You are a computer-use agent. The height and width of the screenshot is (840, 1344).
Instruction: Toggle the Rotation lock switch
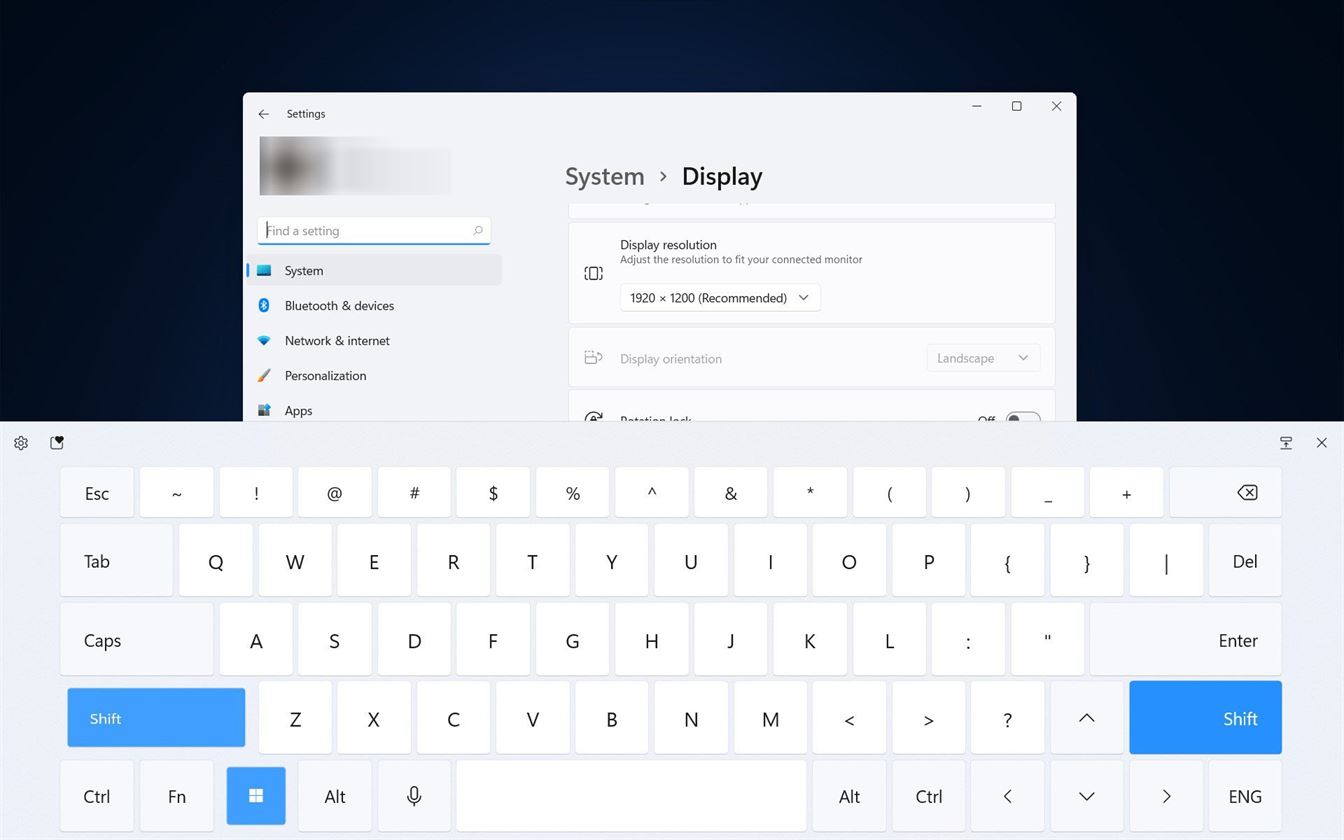(1022, 417)
